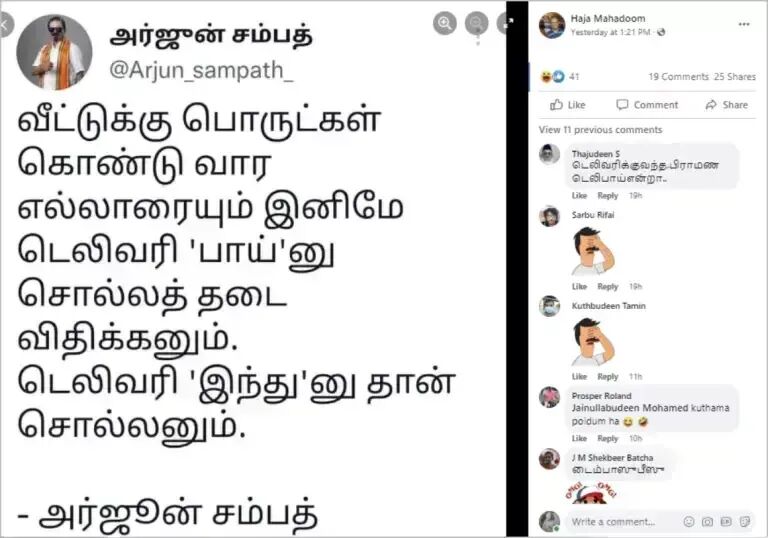Click the zoom in magnifier icon
Viewport: 768px width, 538px height.
pyautogui.click(x=445, y=23)
